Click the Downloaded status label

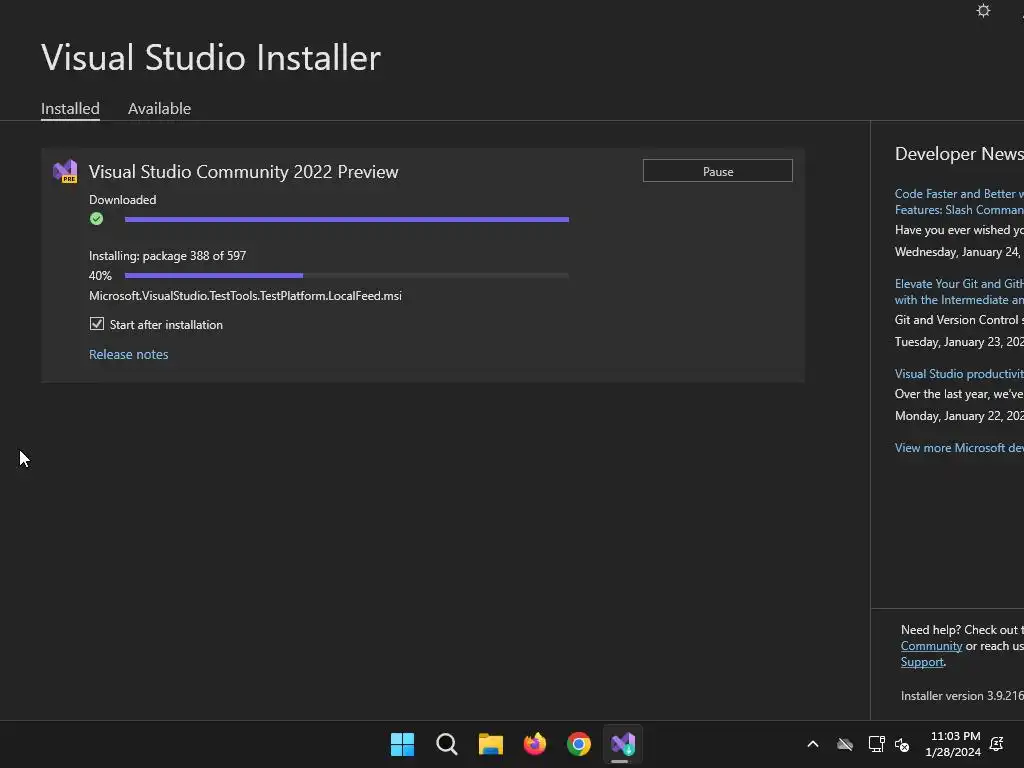click(123, 200)
